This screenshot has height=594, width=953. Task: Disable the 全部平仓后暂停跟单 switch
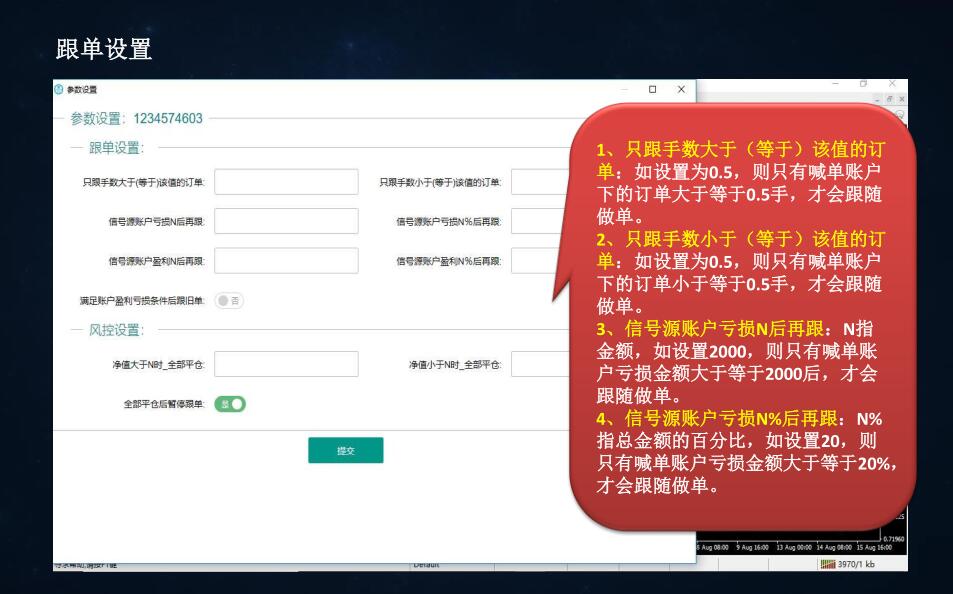(230, 404)
